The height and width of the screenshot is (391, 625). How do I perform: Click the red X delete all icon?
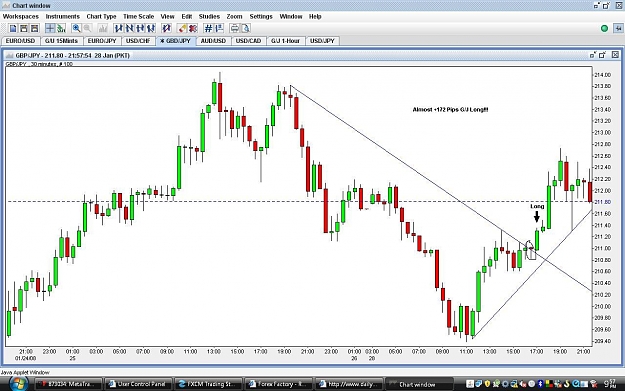[x=193, y=28]
